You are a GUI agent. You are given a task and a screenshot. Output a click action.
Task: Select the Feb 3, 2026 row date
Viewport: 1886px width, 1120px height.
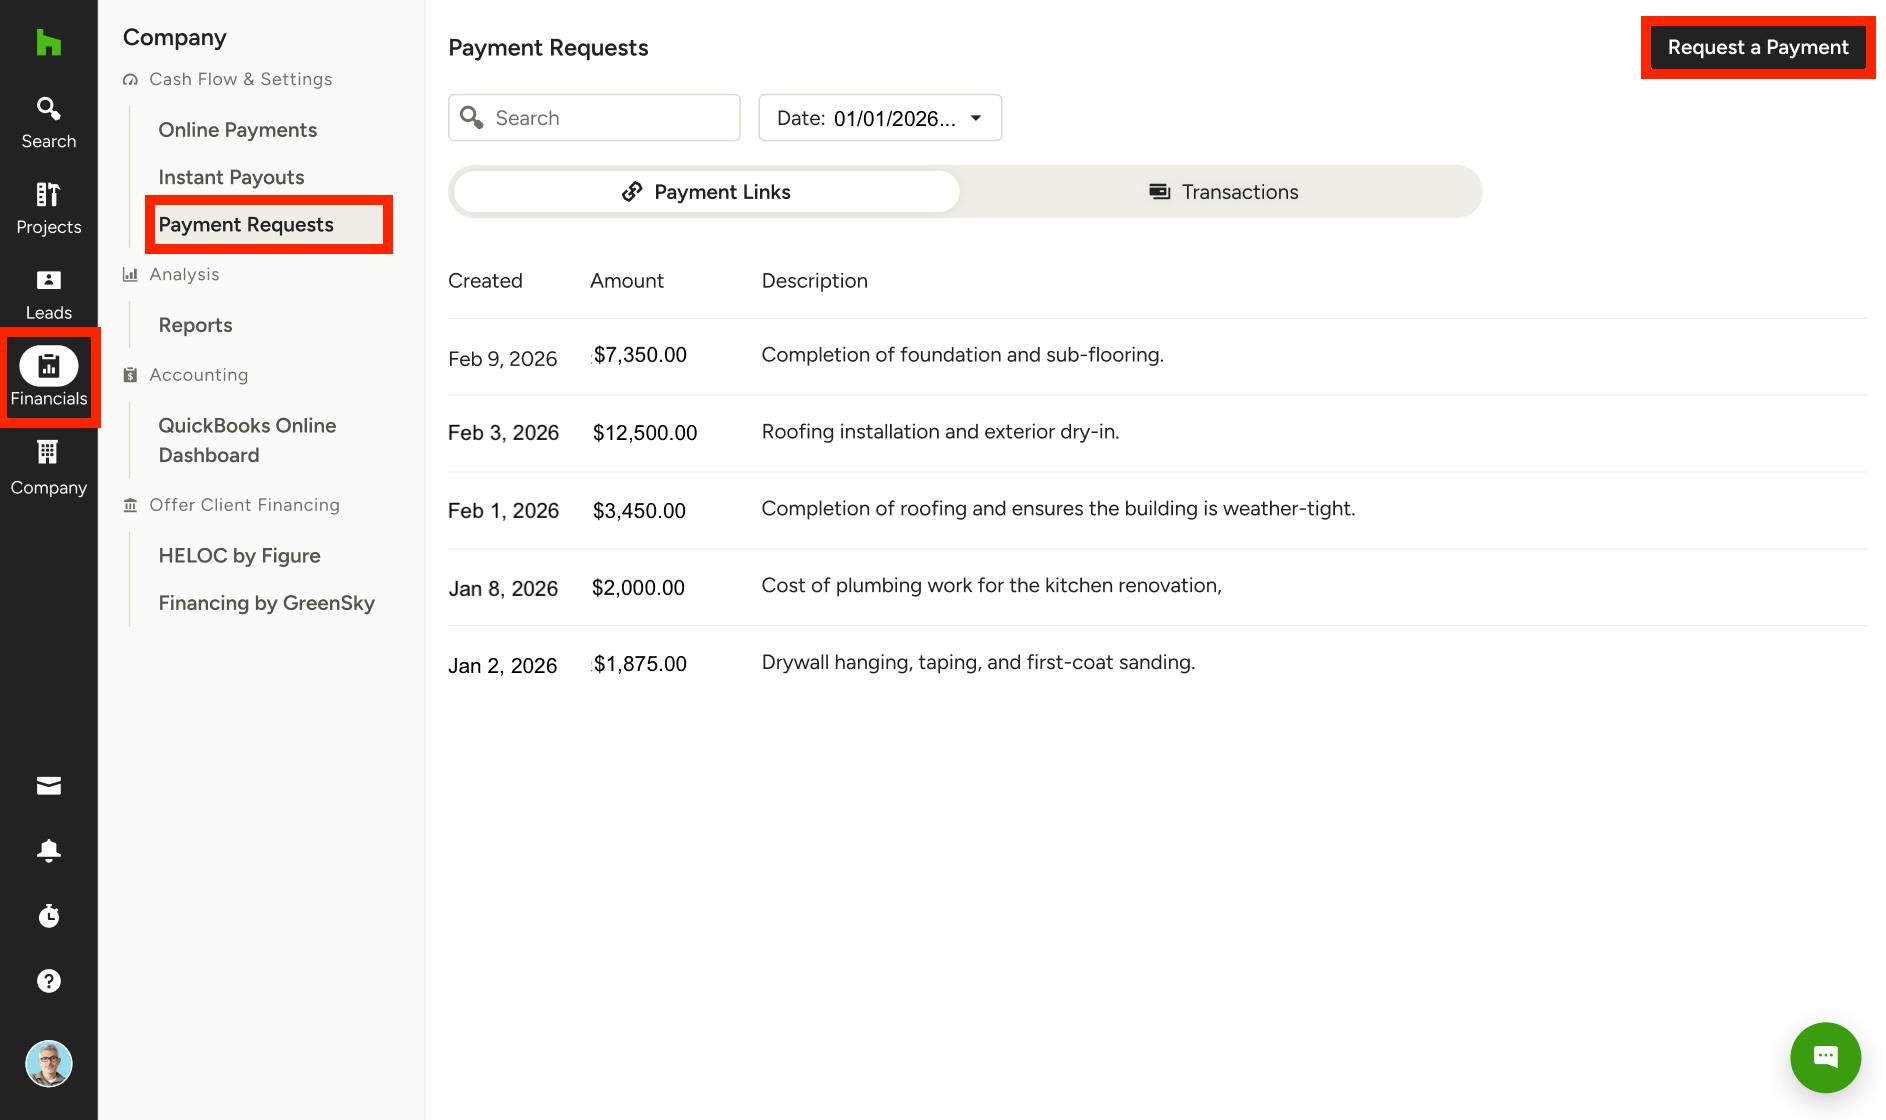coord(503,432)
